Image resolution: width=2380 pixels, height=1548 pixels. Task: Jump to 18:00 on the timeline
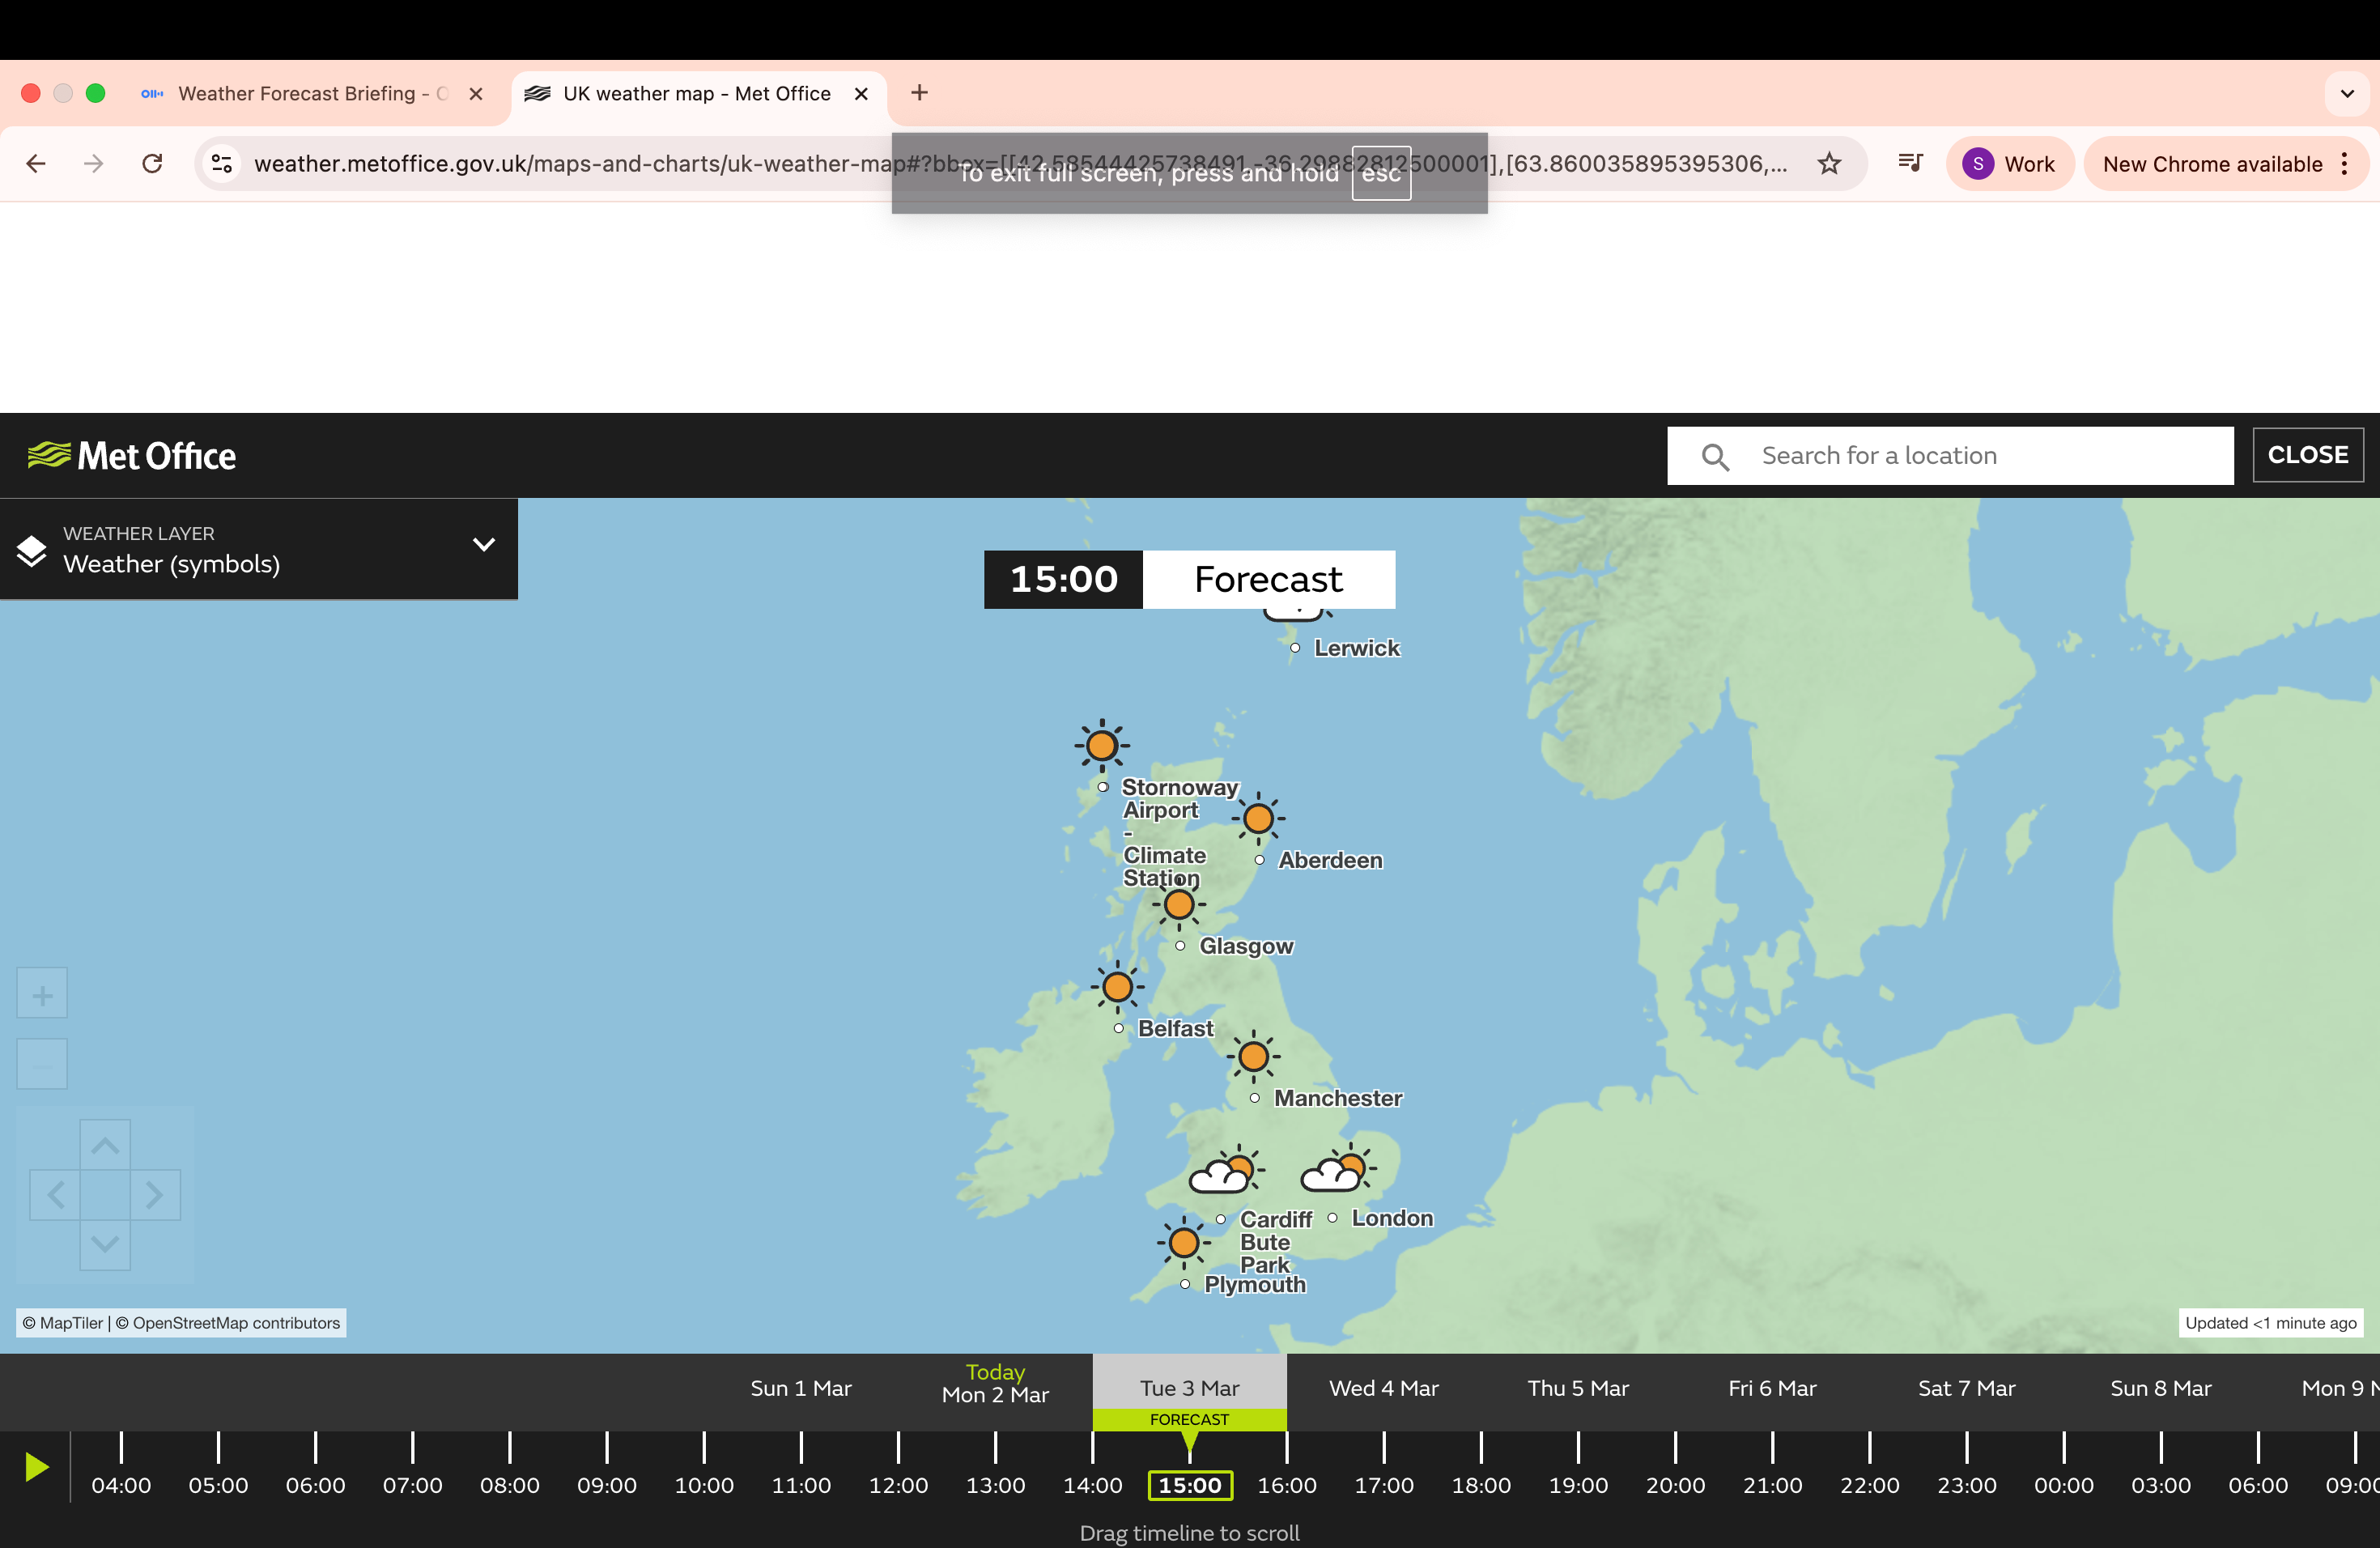coord(1480,1484)
